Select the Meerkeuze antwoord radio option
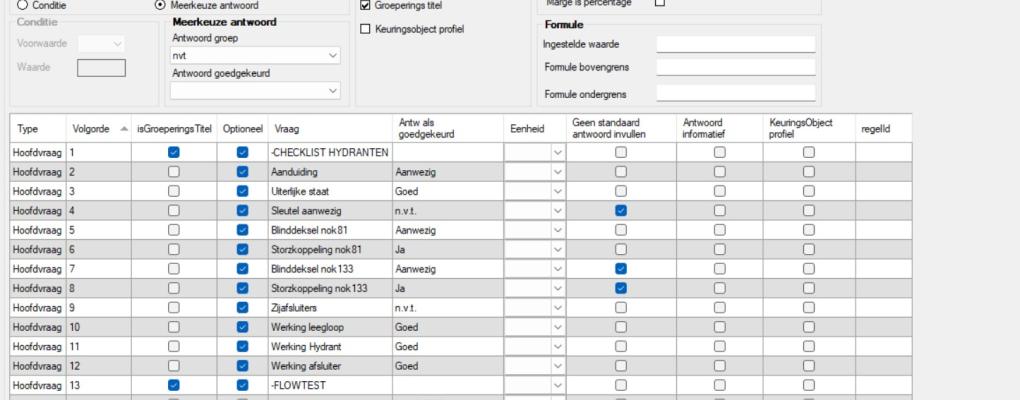 pos(161,5)
